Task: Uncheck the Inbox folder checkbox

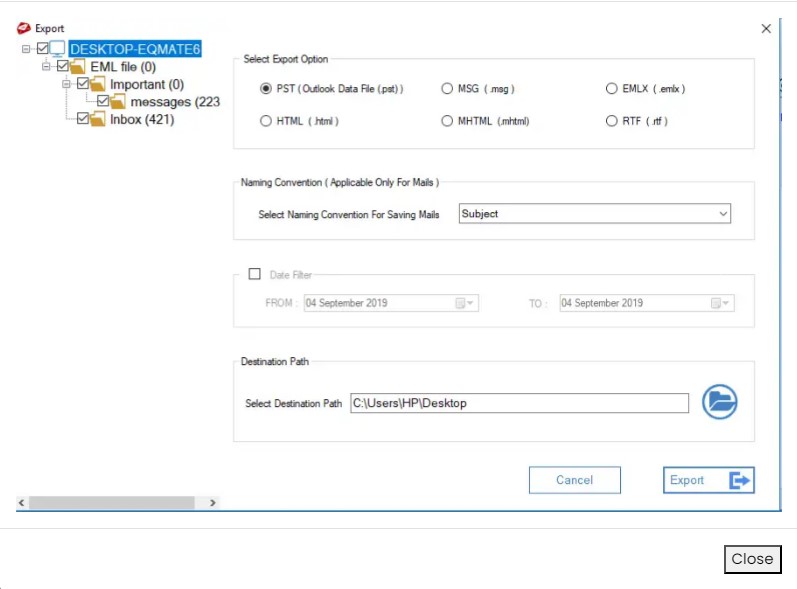Action: pos(82,118)
